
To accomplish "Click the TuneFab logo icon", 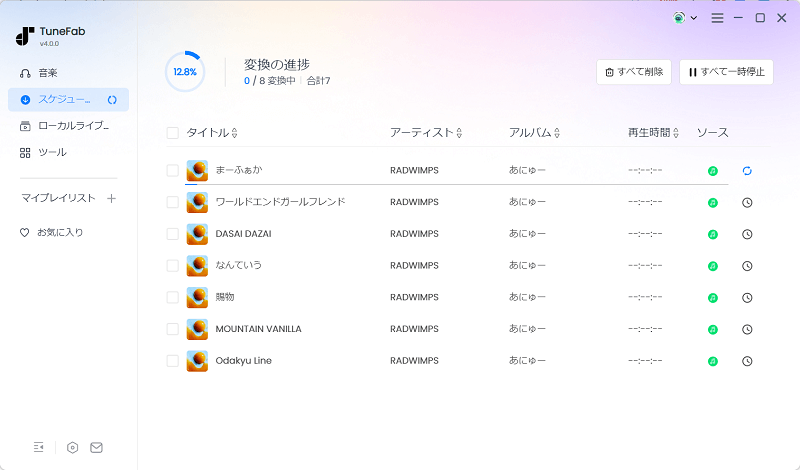I will (24, 36).
